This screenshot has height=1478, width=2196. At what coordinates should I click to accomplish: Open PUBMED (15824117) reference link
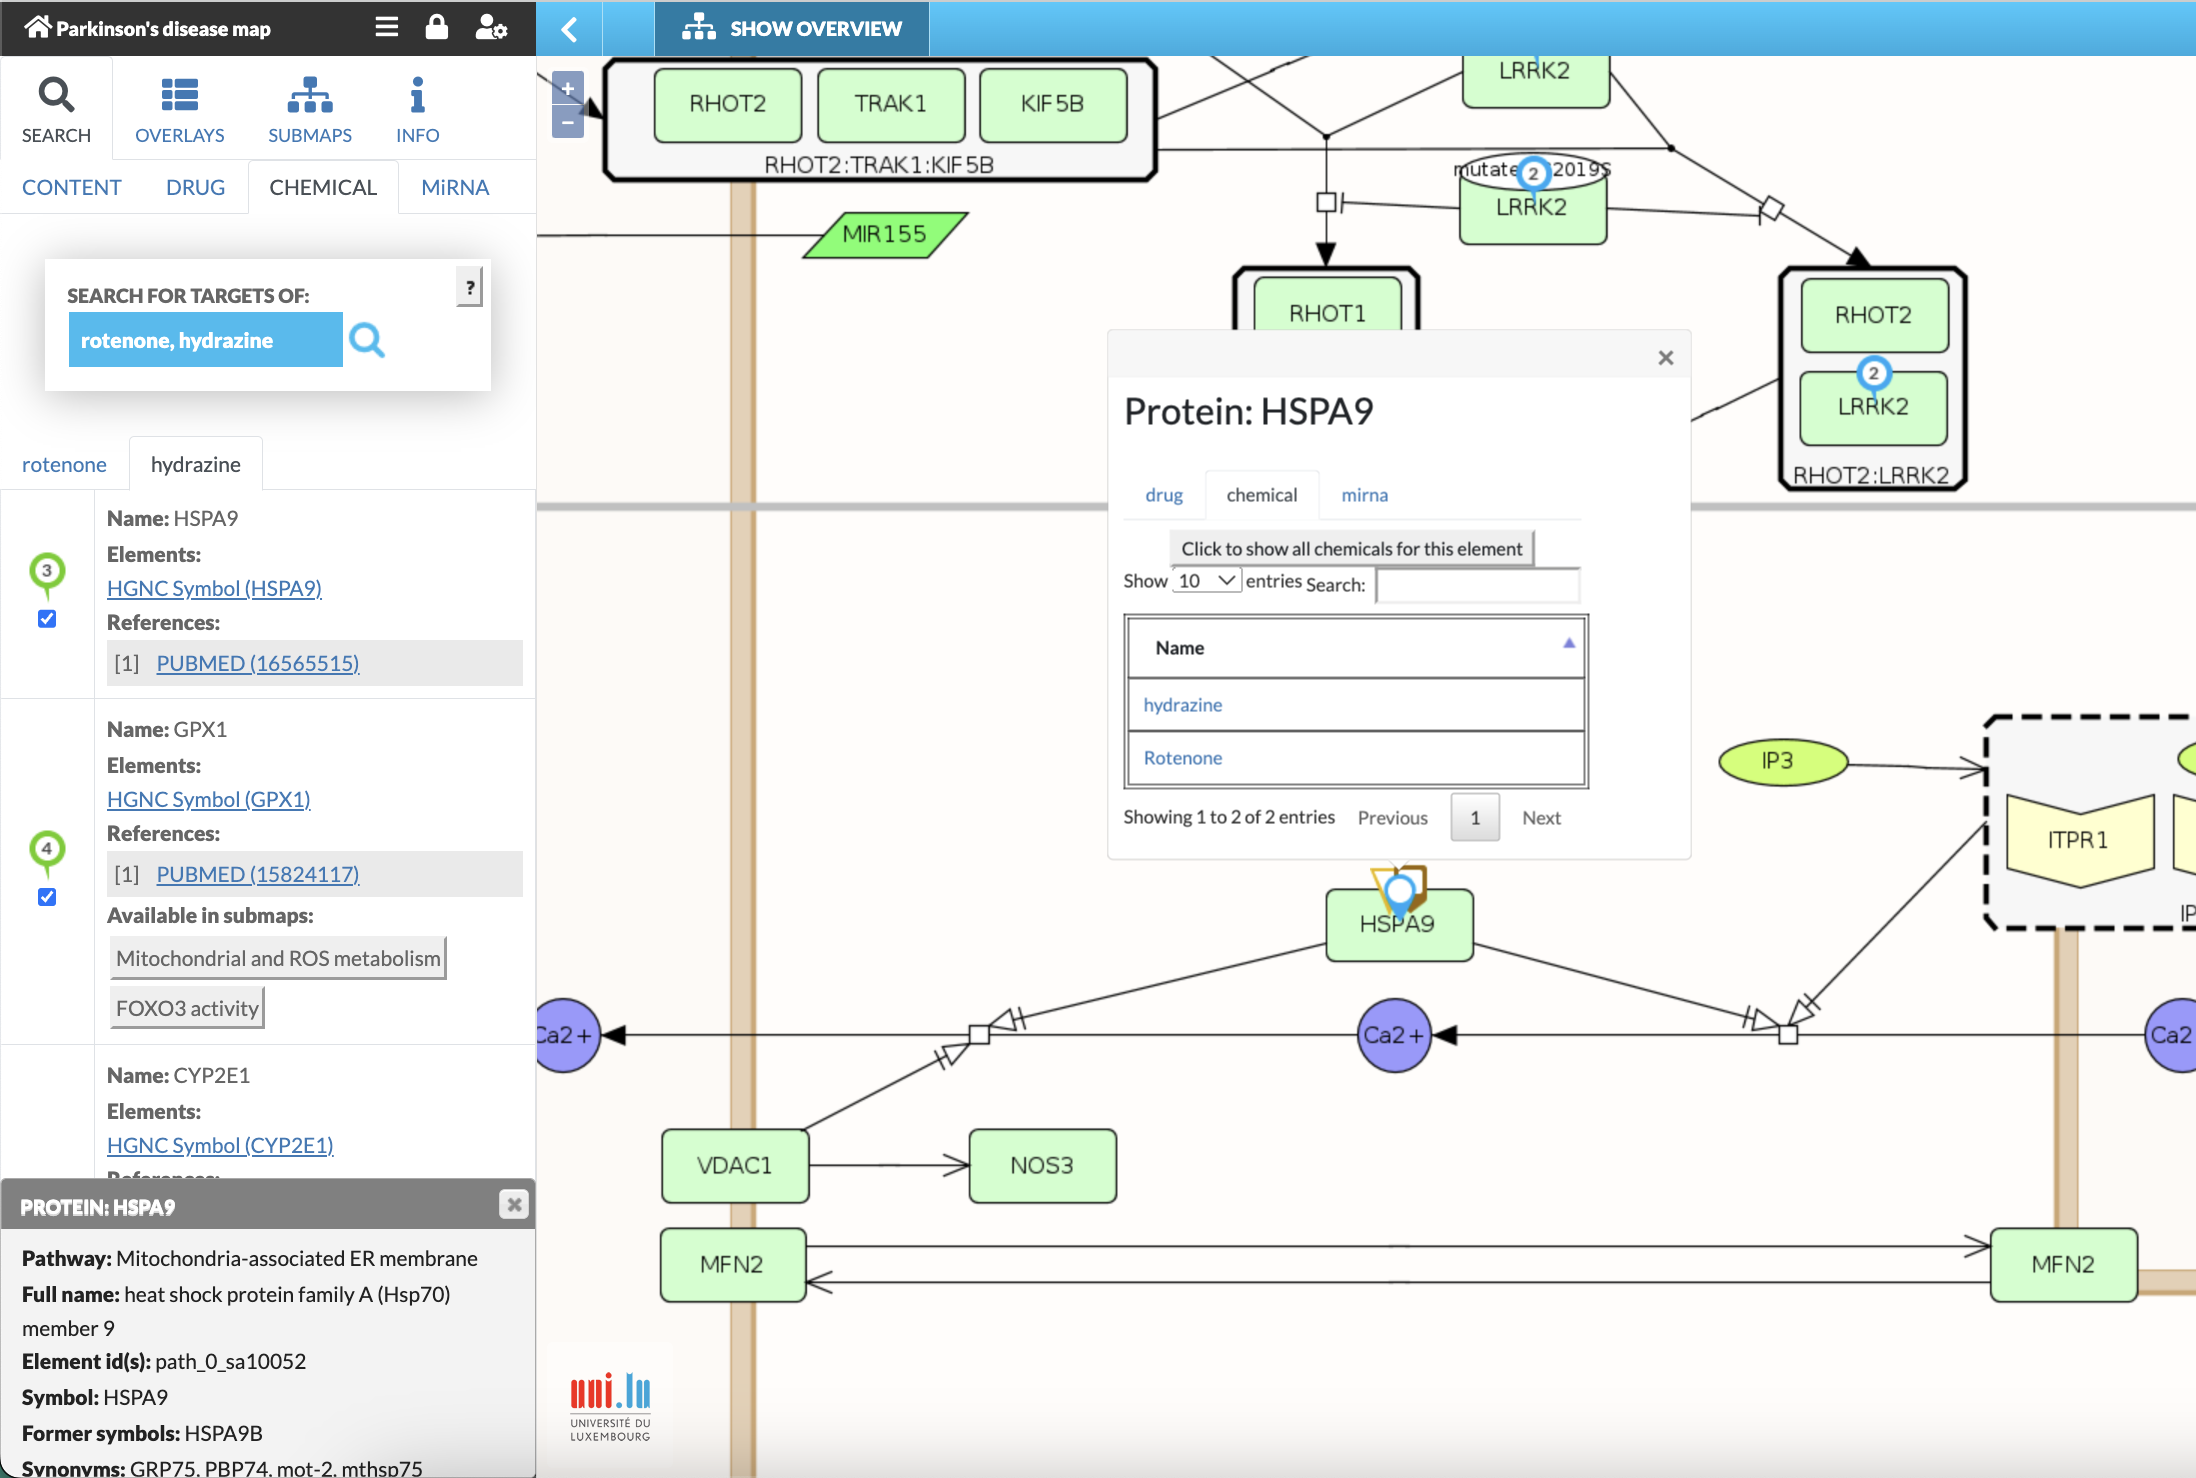[258, 874]
